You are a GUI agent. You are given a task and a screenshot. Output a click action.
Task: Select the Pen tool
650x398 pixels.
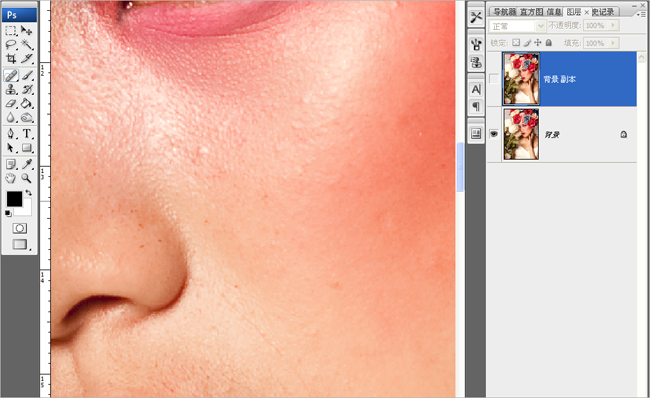pyautogui.click(x=11, y=133)
